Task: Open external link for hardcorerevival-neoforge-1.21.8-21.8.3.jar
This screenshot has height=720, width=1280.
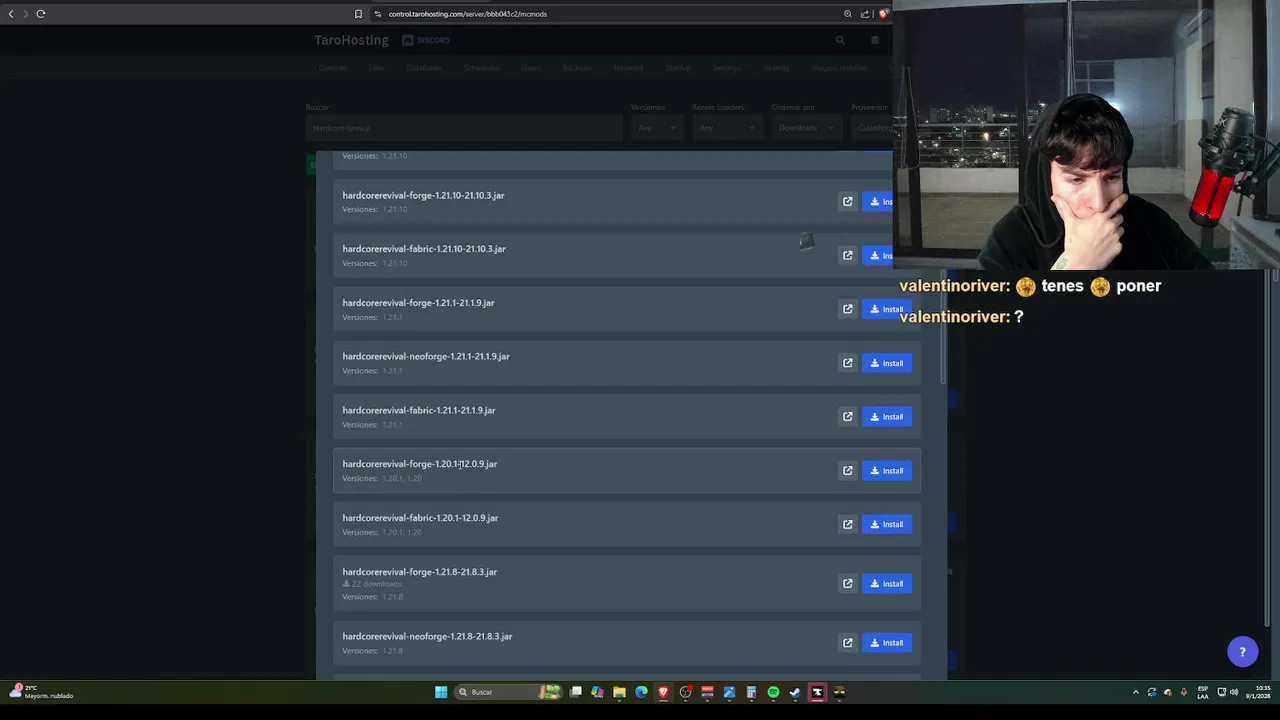Action: pyautogui.click(x=848, y=643)
